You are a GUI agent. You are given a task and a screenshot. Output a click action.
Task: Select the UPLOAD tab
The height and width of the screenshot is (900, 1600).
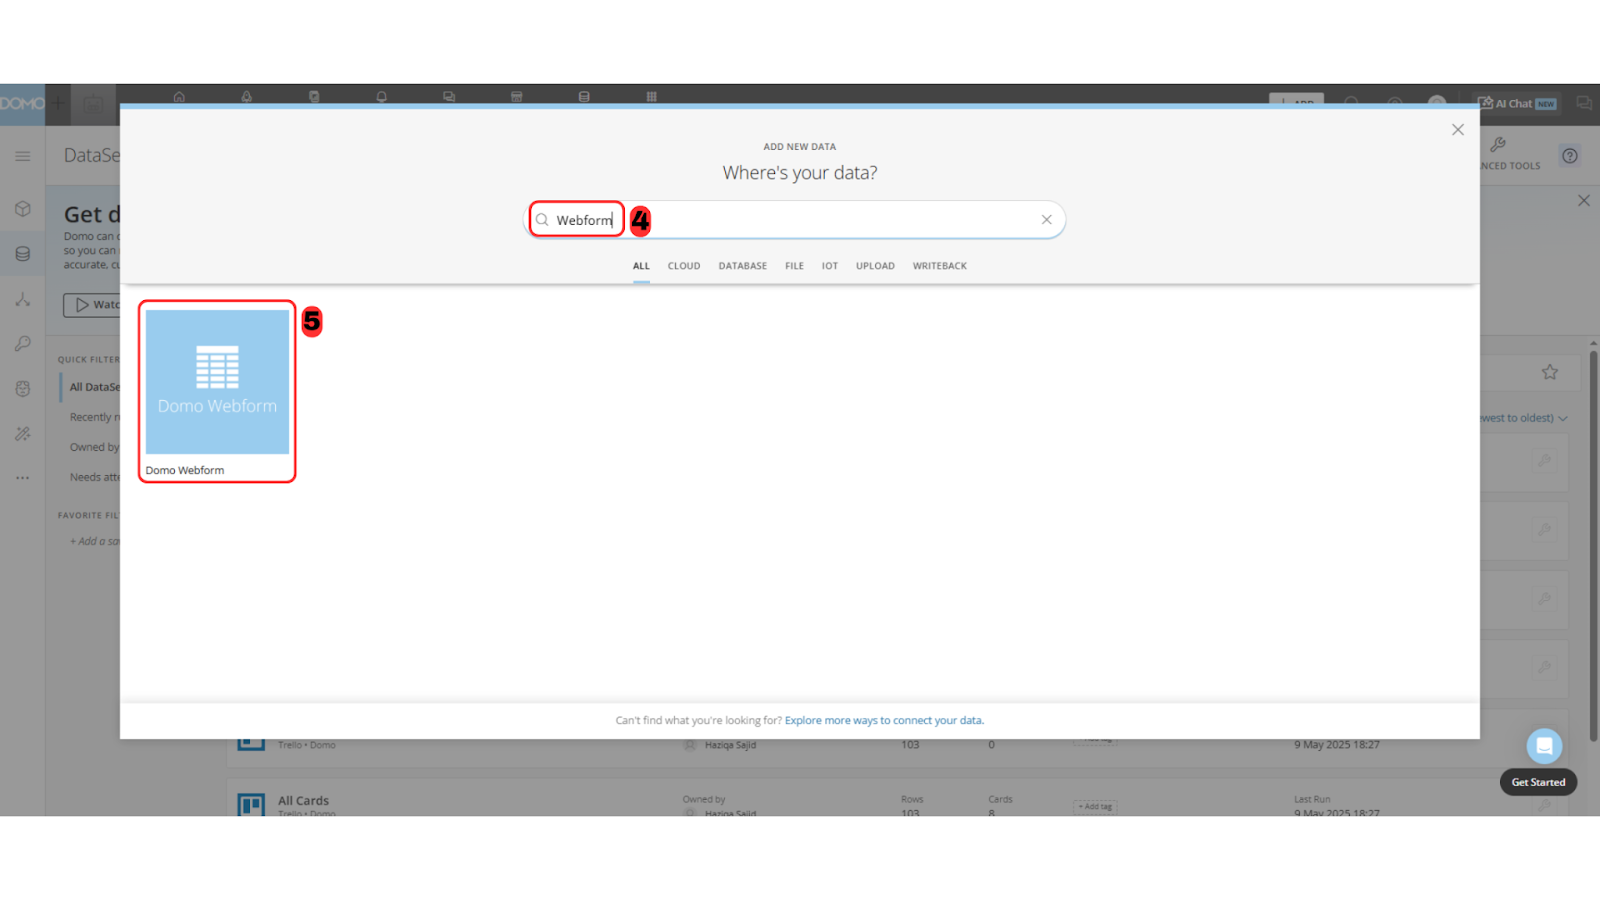[x=875, y=266]
